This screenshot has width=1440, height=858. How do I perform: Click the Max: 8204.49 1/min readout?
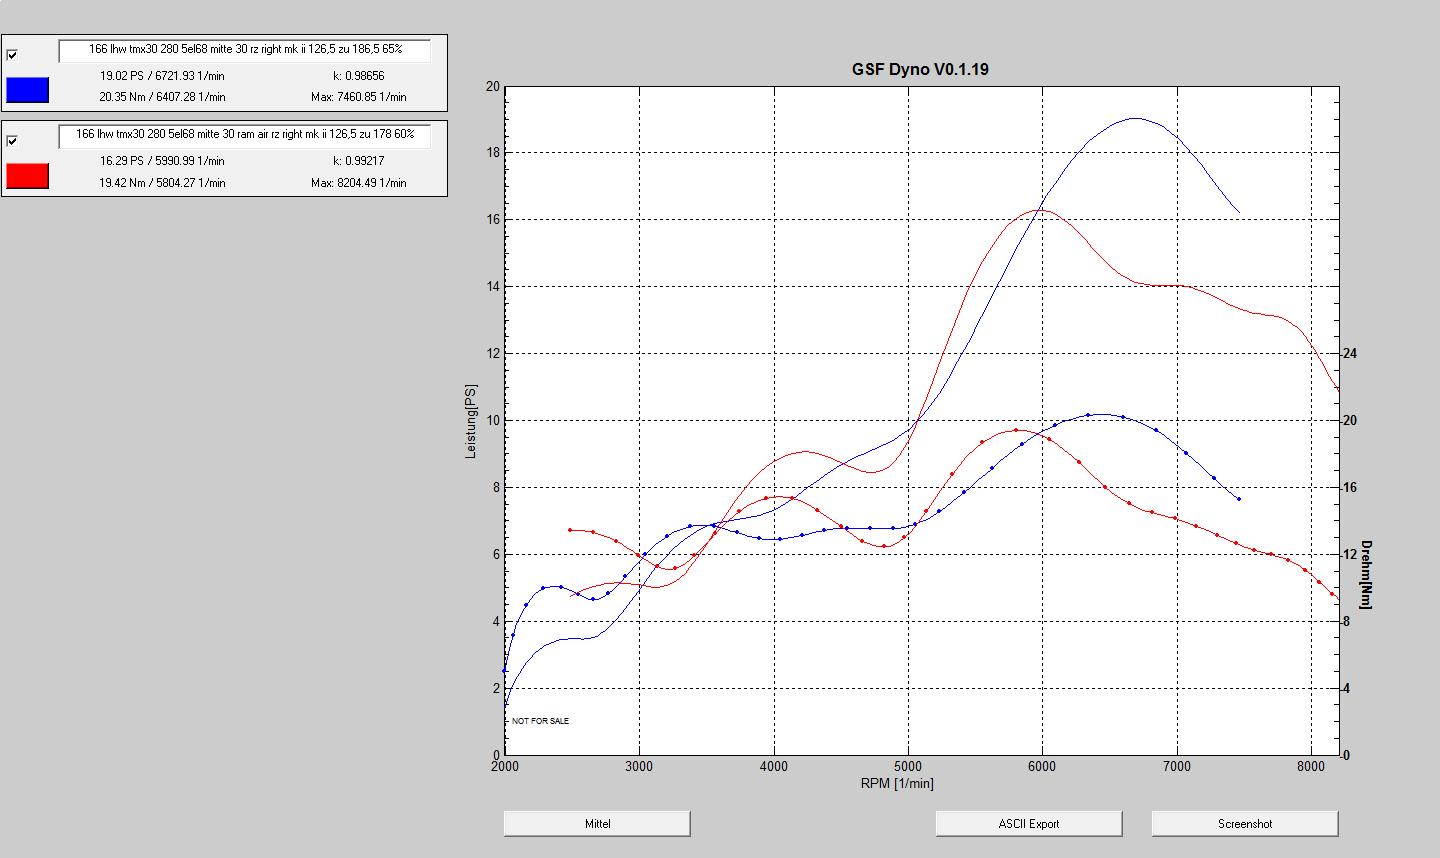point(358,183)
